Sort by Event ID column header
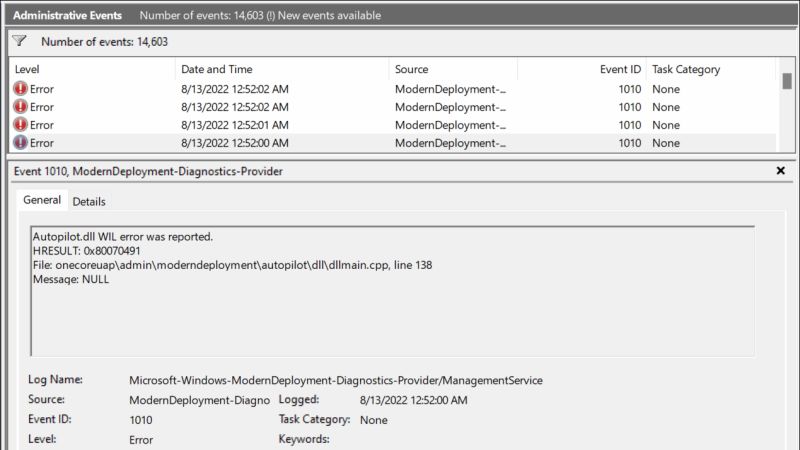The width and height of the screenshot is (800, 450). click(582, 69)
